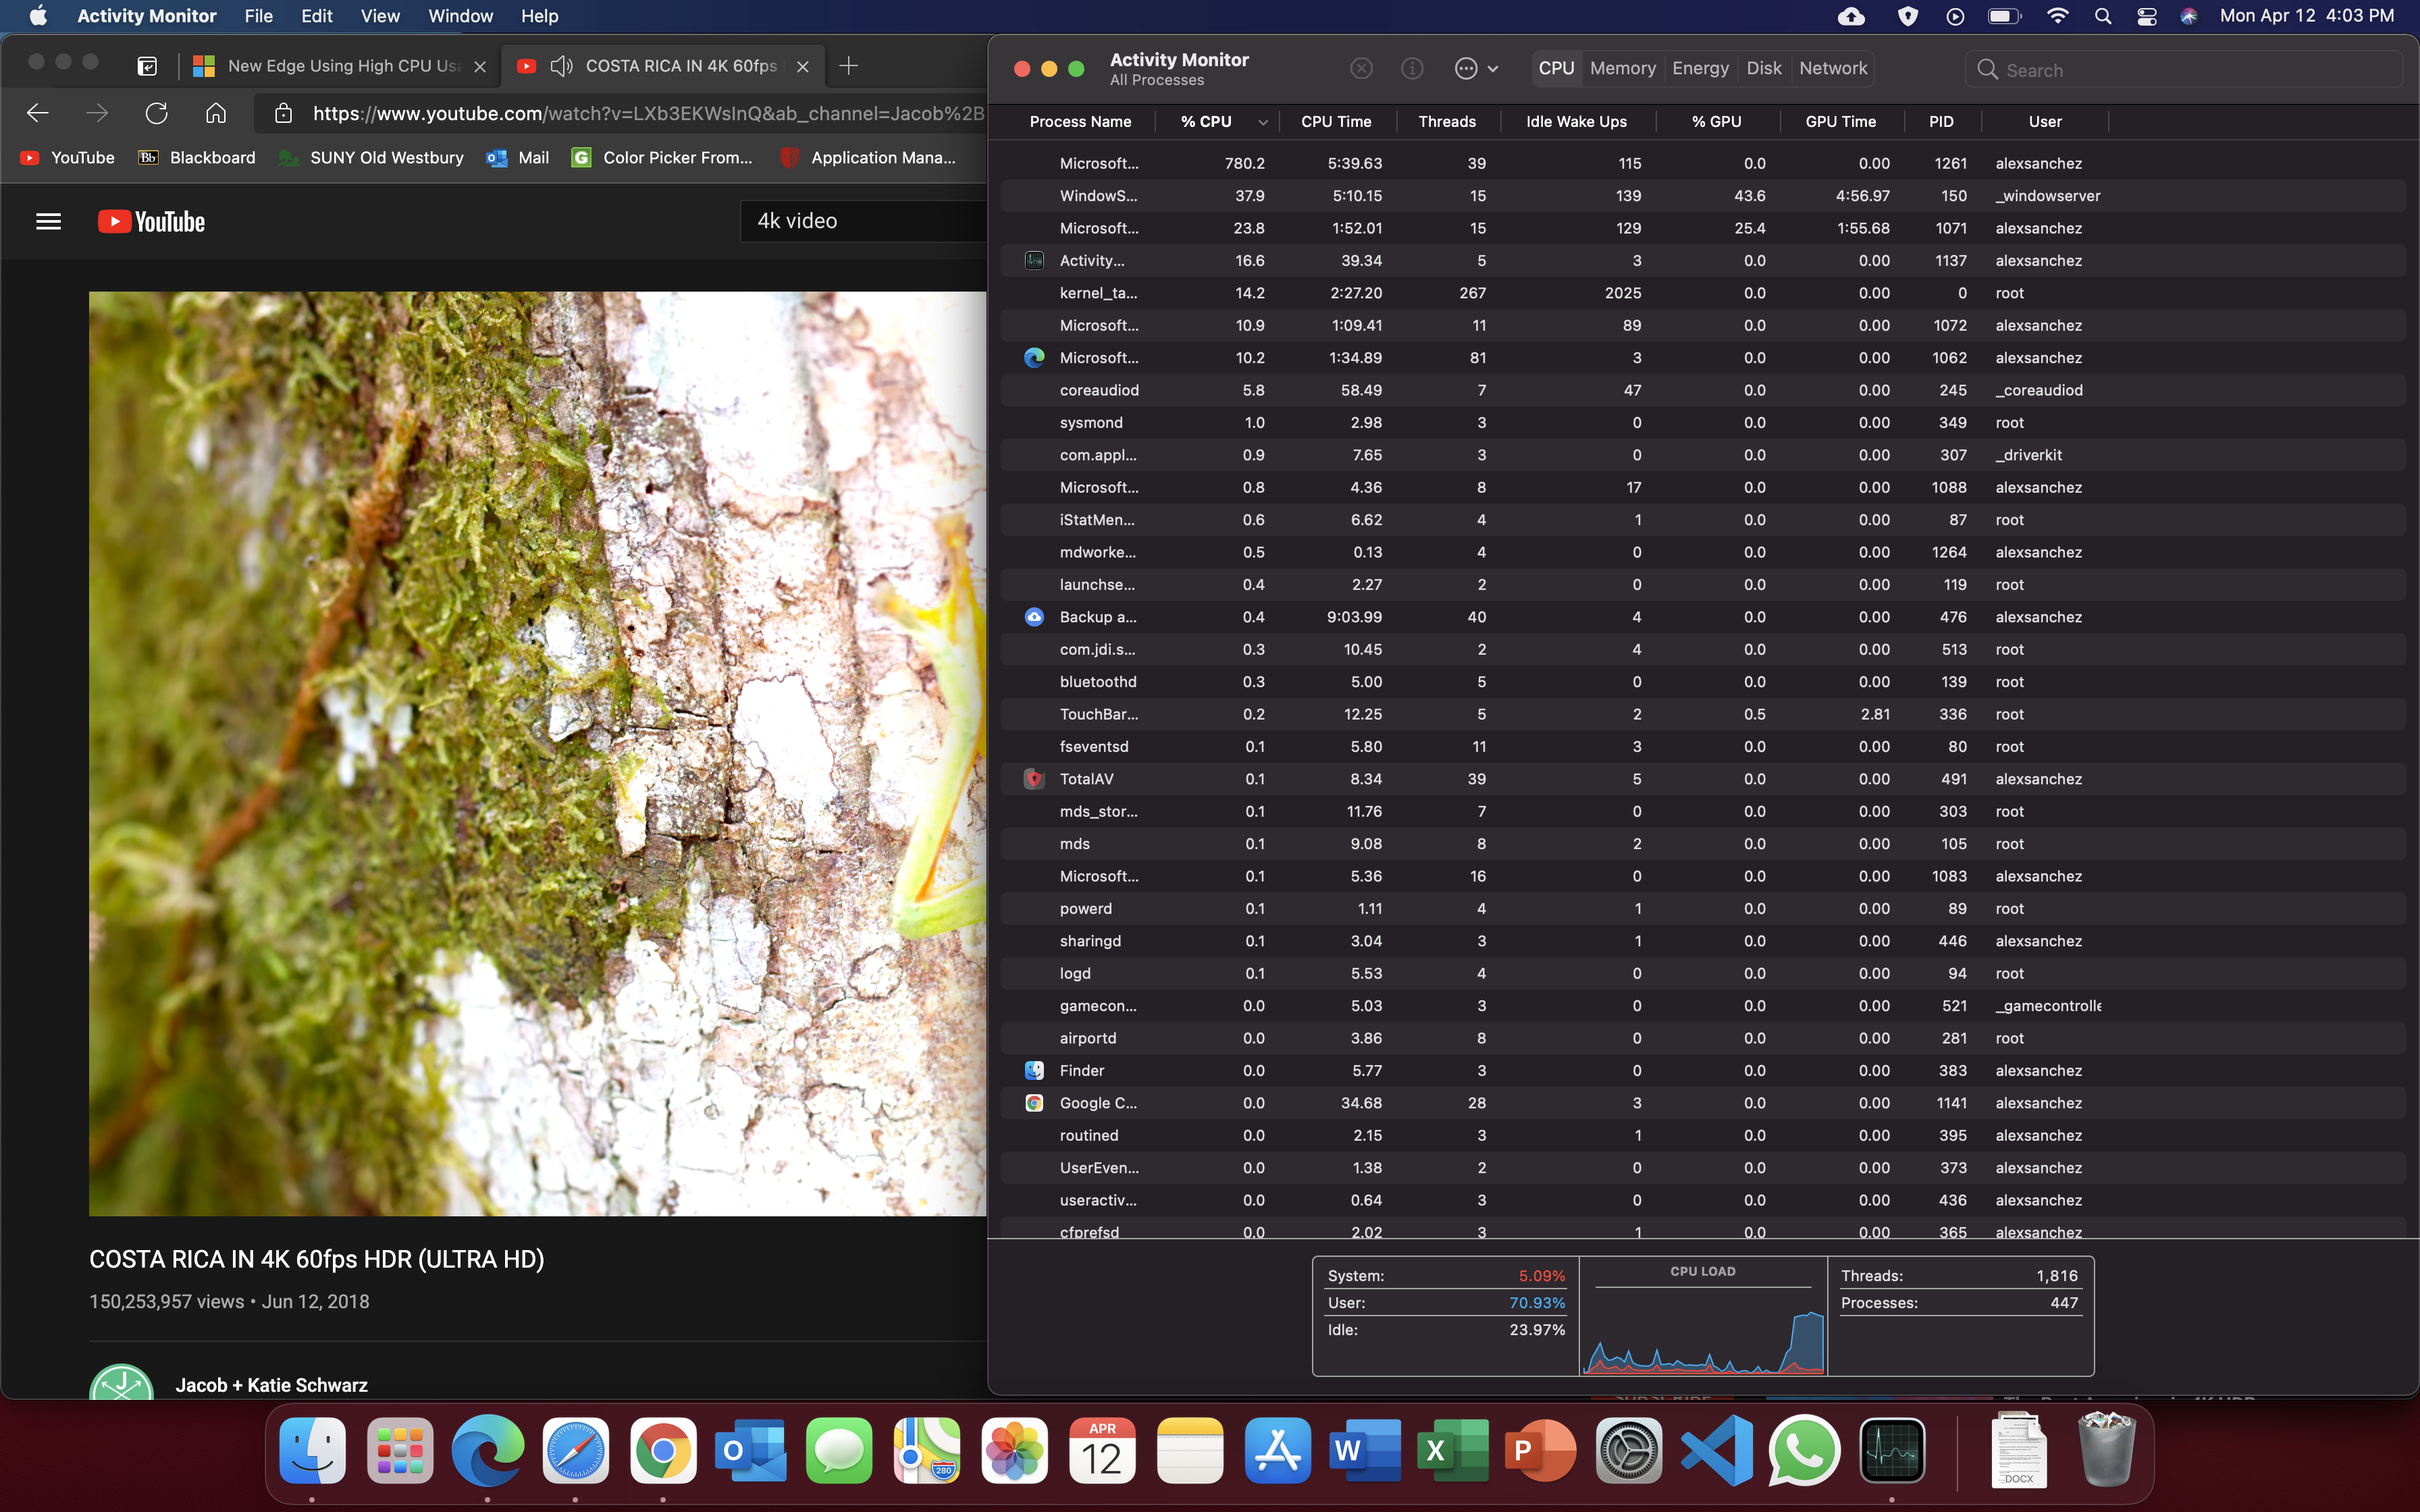
Task: Open YouTube hamburger guide menu
Action: coord(48,221)
